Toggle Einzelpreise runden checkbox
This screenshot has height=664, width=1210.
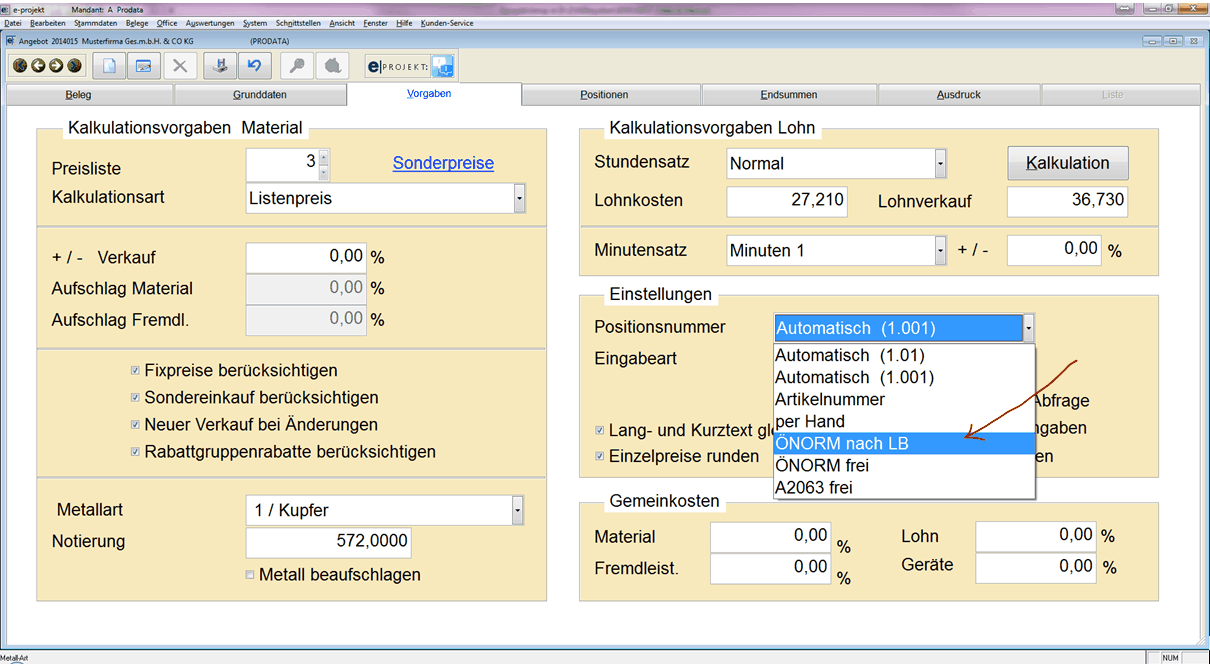[x=600, y=457]
